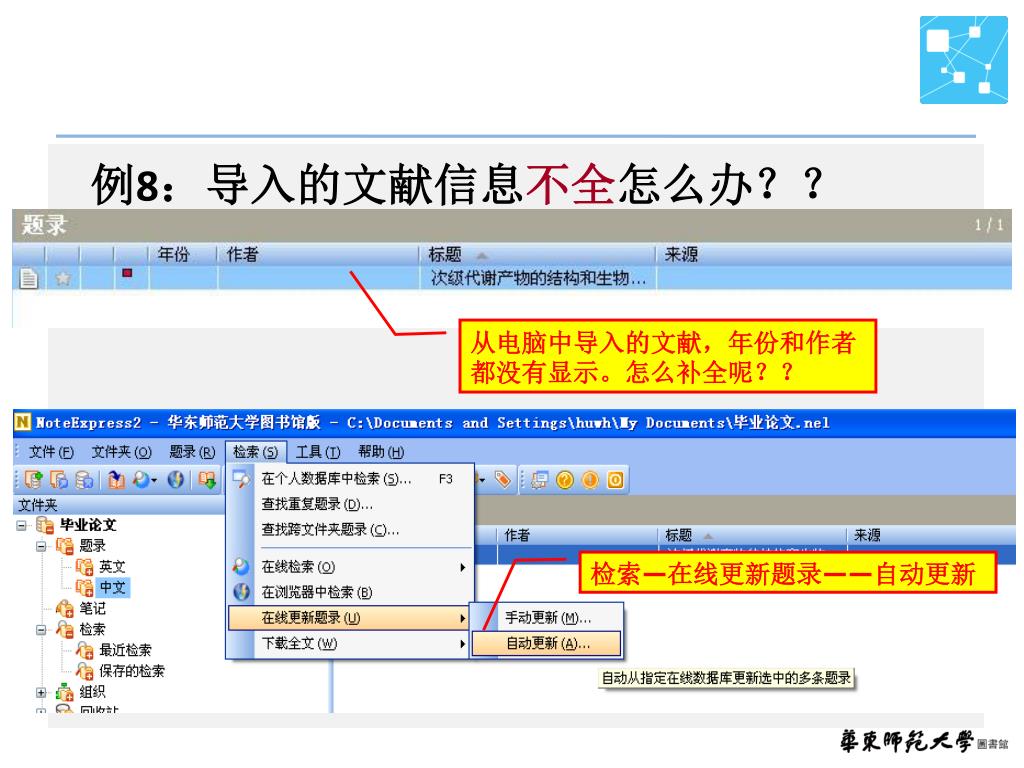The image size is (1024, 768).
Task: Click the download full text toolbar icon
Action: pos(208,480)
